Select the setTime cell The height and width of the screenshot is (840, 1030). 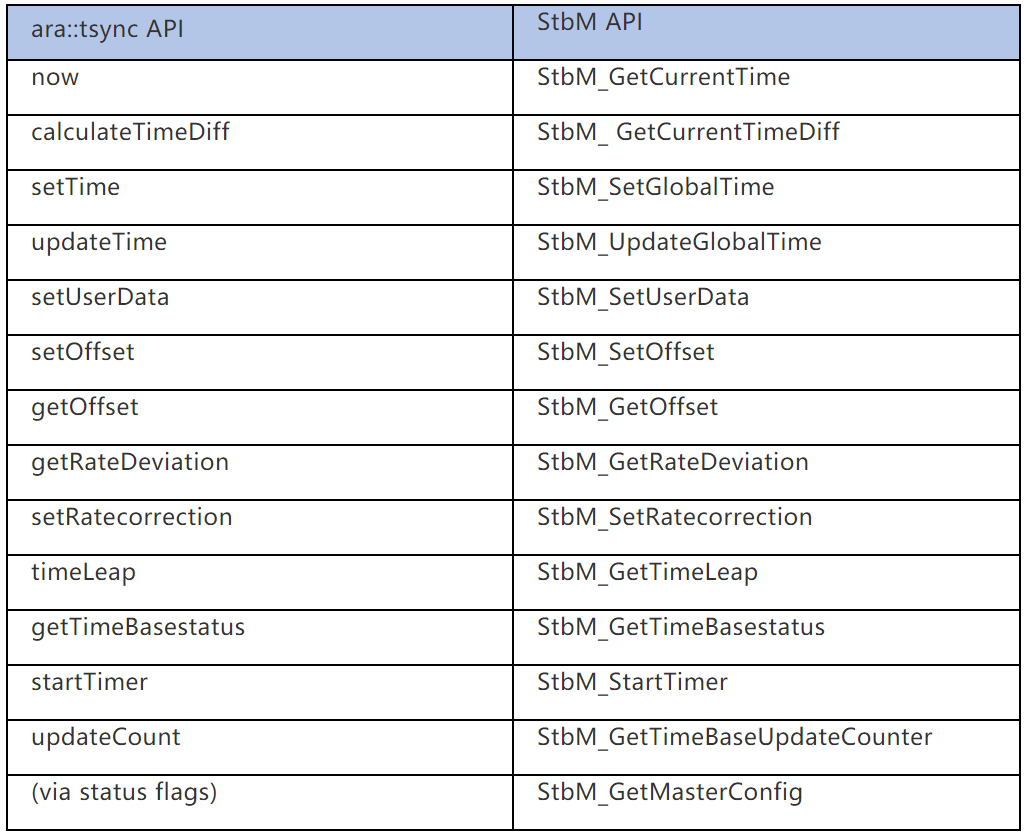point(75,187)
